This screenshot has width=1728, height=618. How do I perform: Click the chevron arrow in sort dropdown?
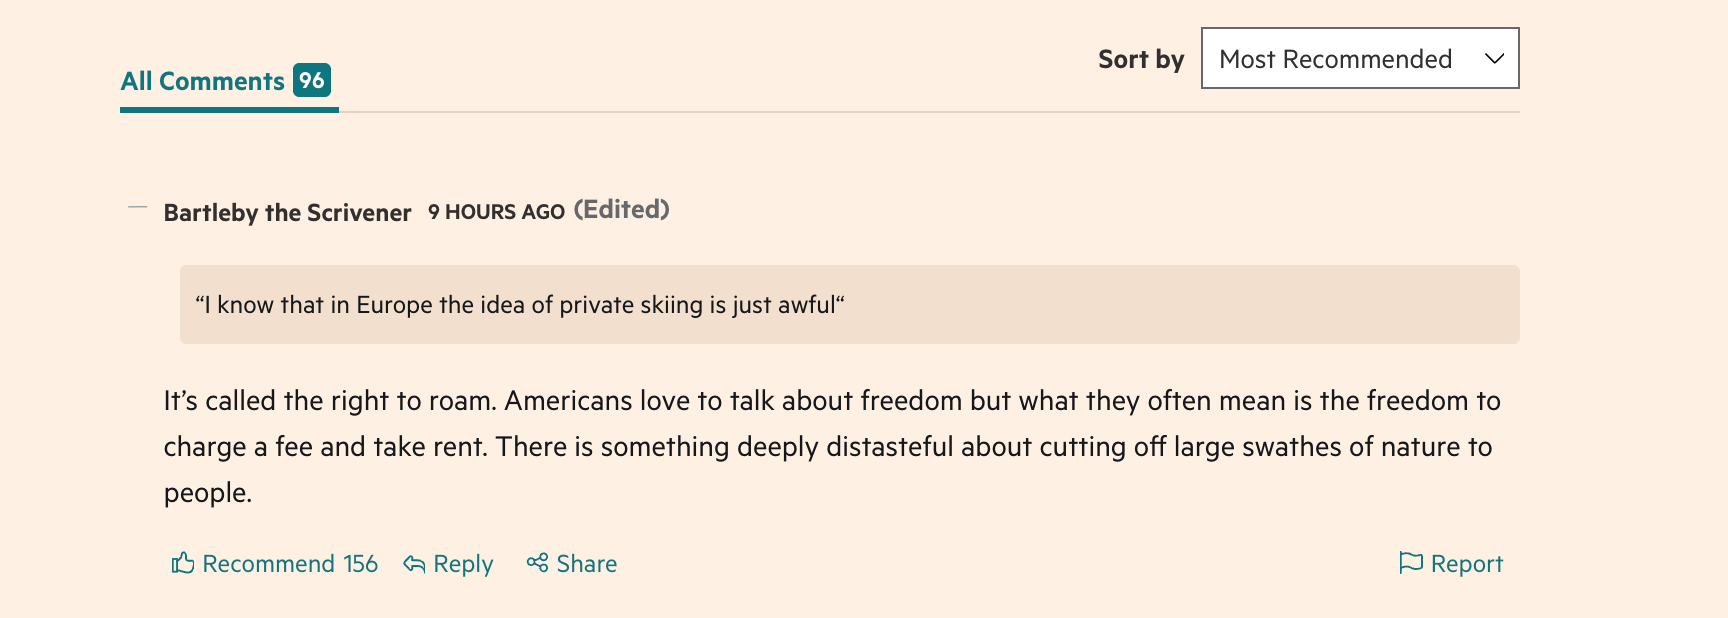tap(1494, 59)
